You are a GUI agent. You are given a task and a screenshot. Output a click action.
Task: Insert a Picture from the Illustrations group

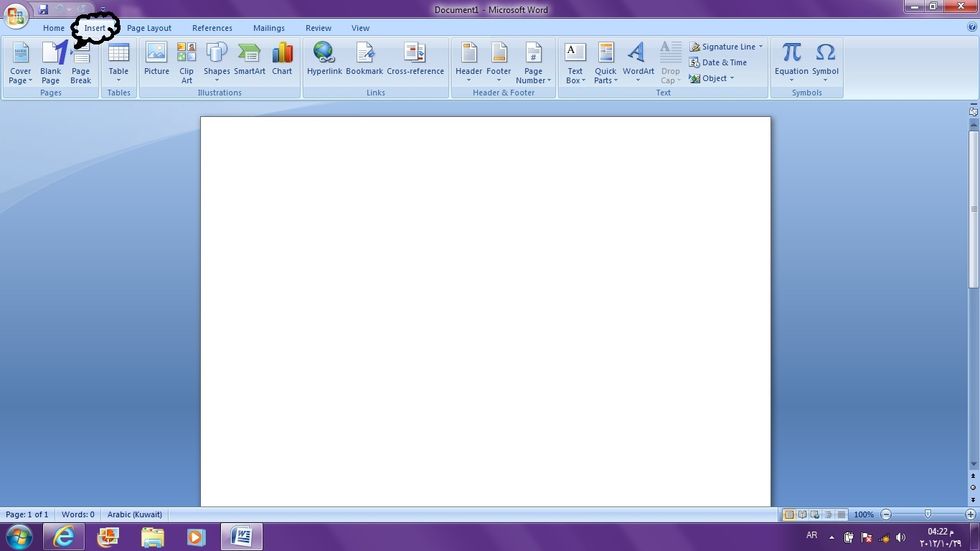coord(156,60)
